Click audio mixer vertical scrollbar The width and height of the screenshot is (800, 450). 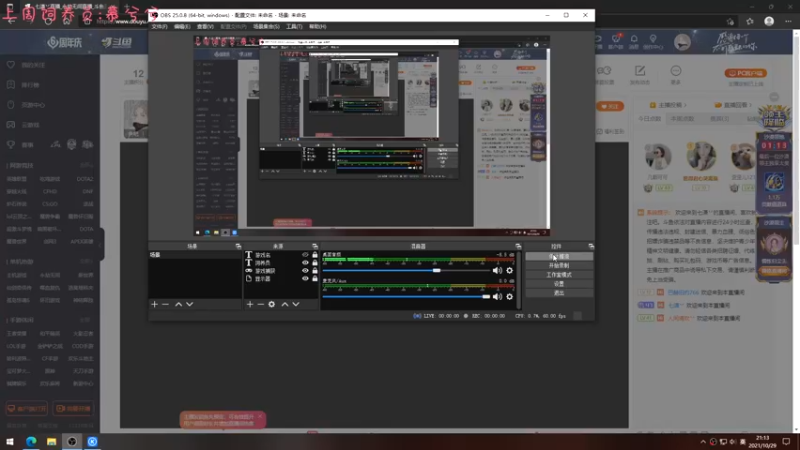point(519,280)
